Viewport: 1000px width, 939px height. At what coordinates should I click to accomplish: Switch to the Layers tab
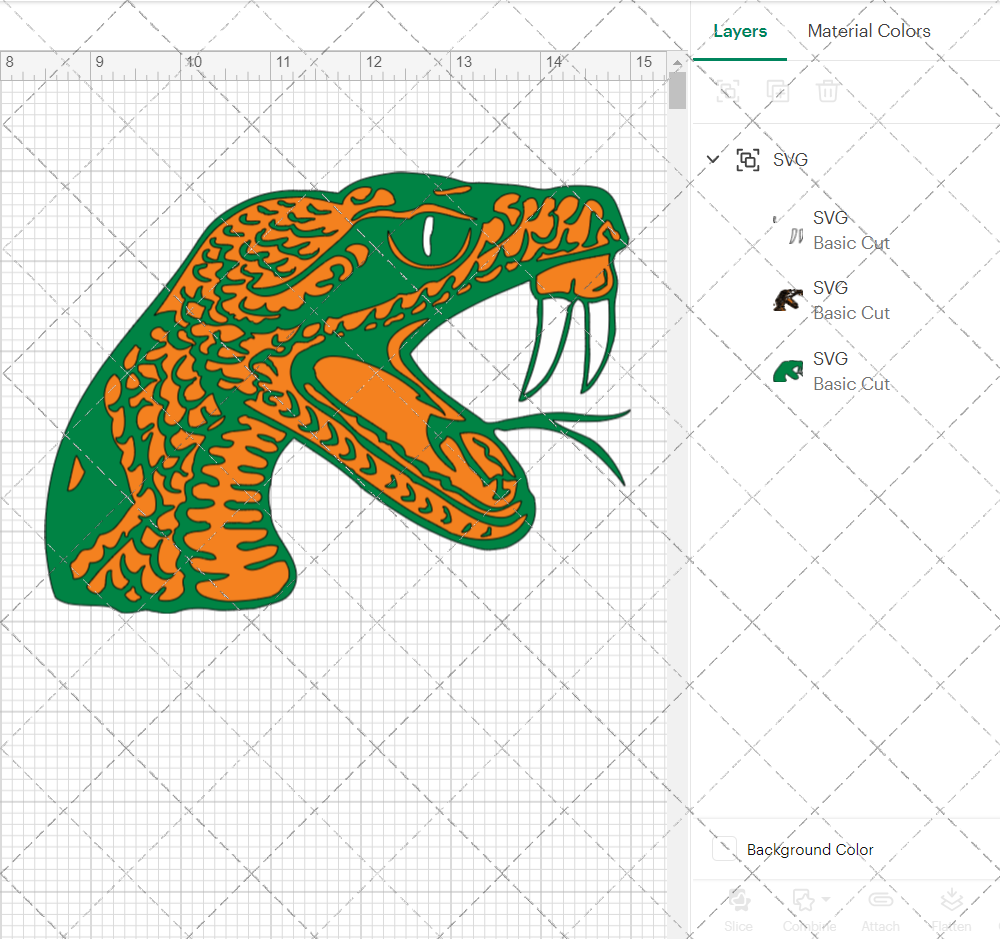tap(740, 31)
